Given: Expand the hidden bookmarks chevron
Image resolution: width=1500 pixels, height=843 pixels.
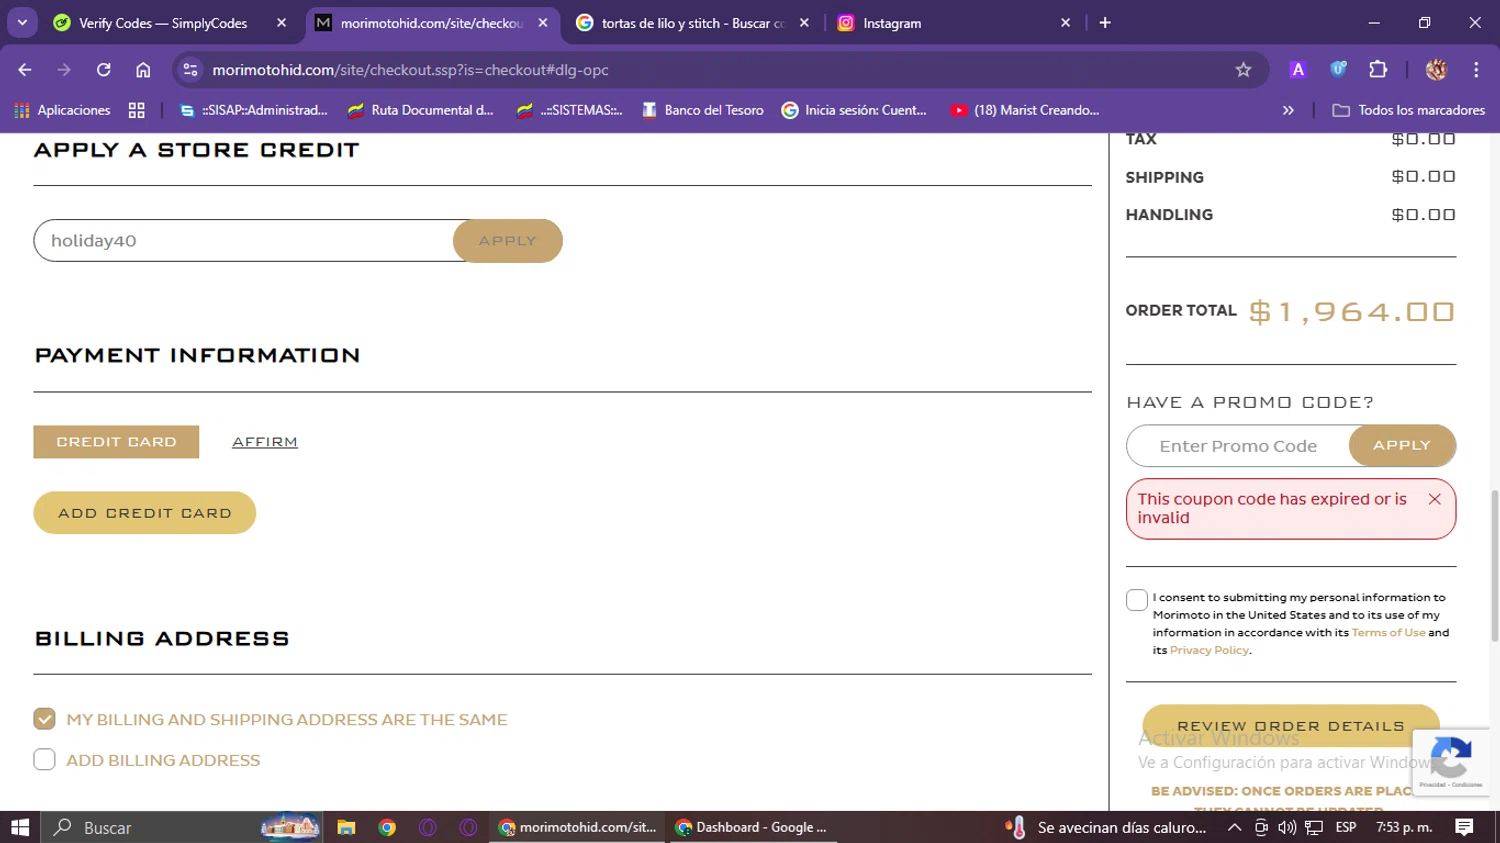Looking at the screenshot, I should (x=1288, y=110).
